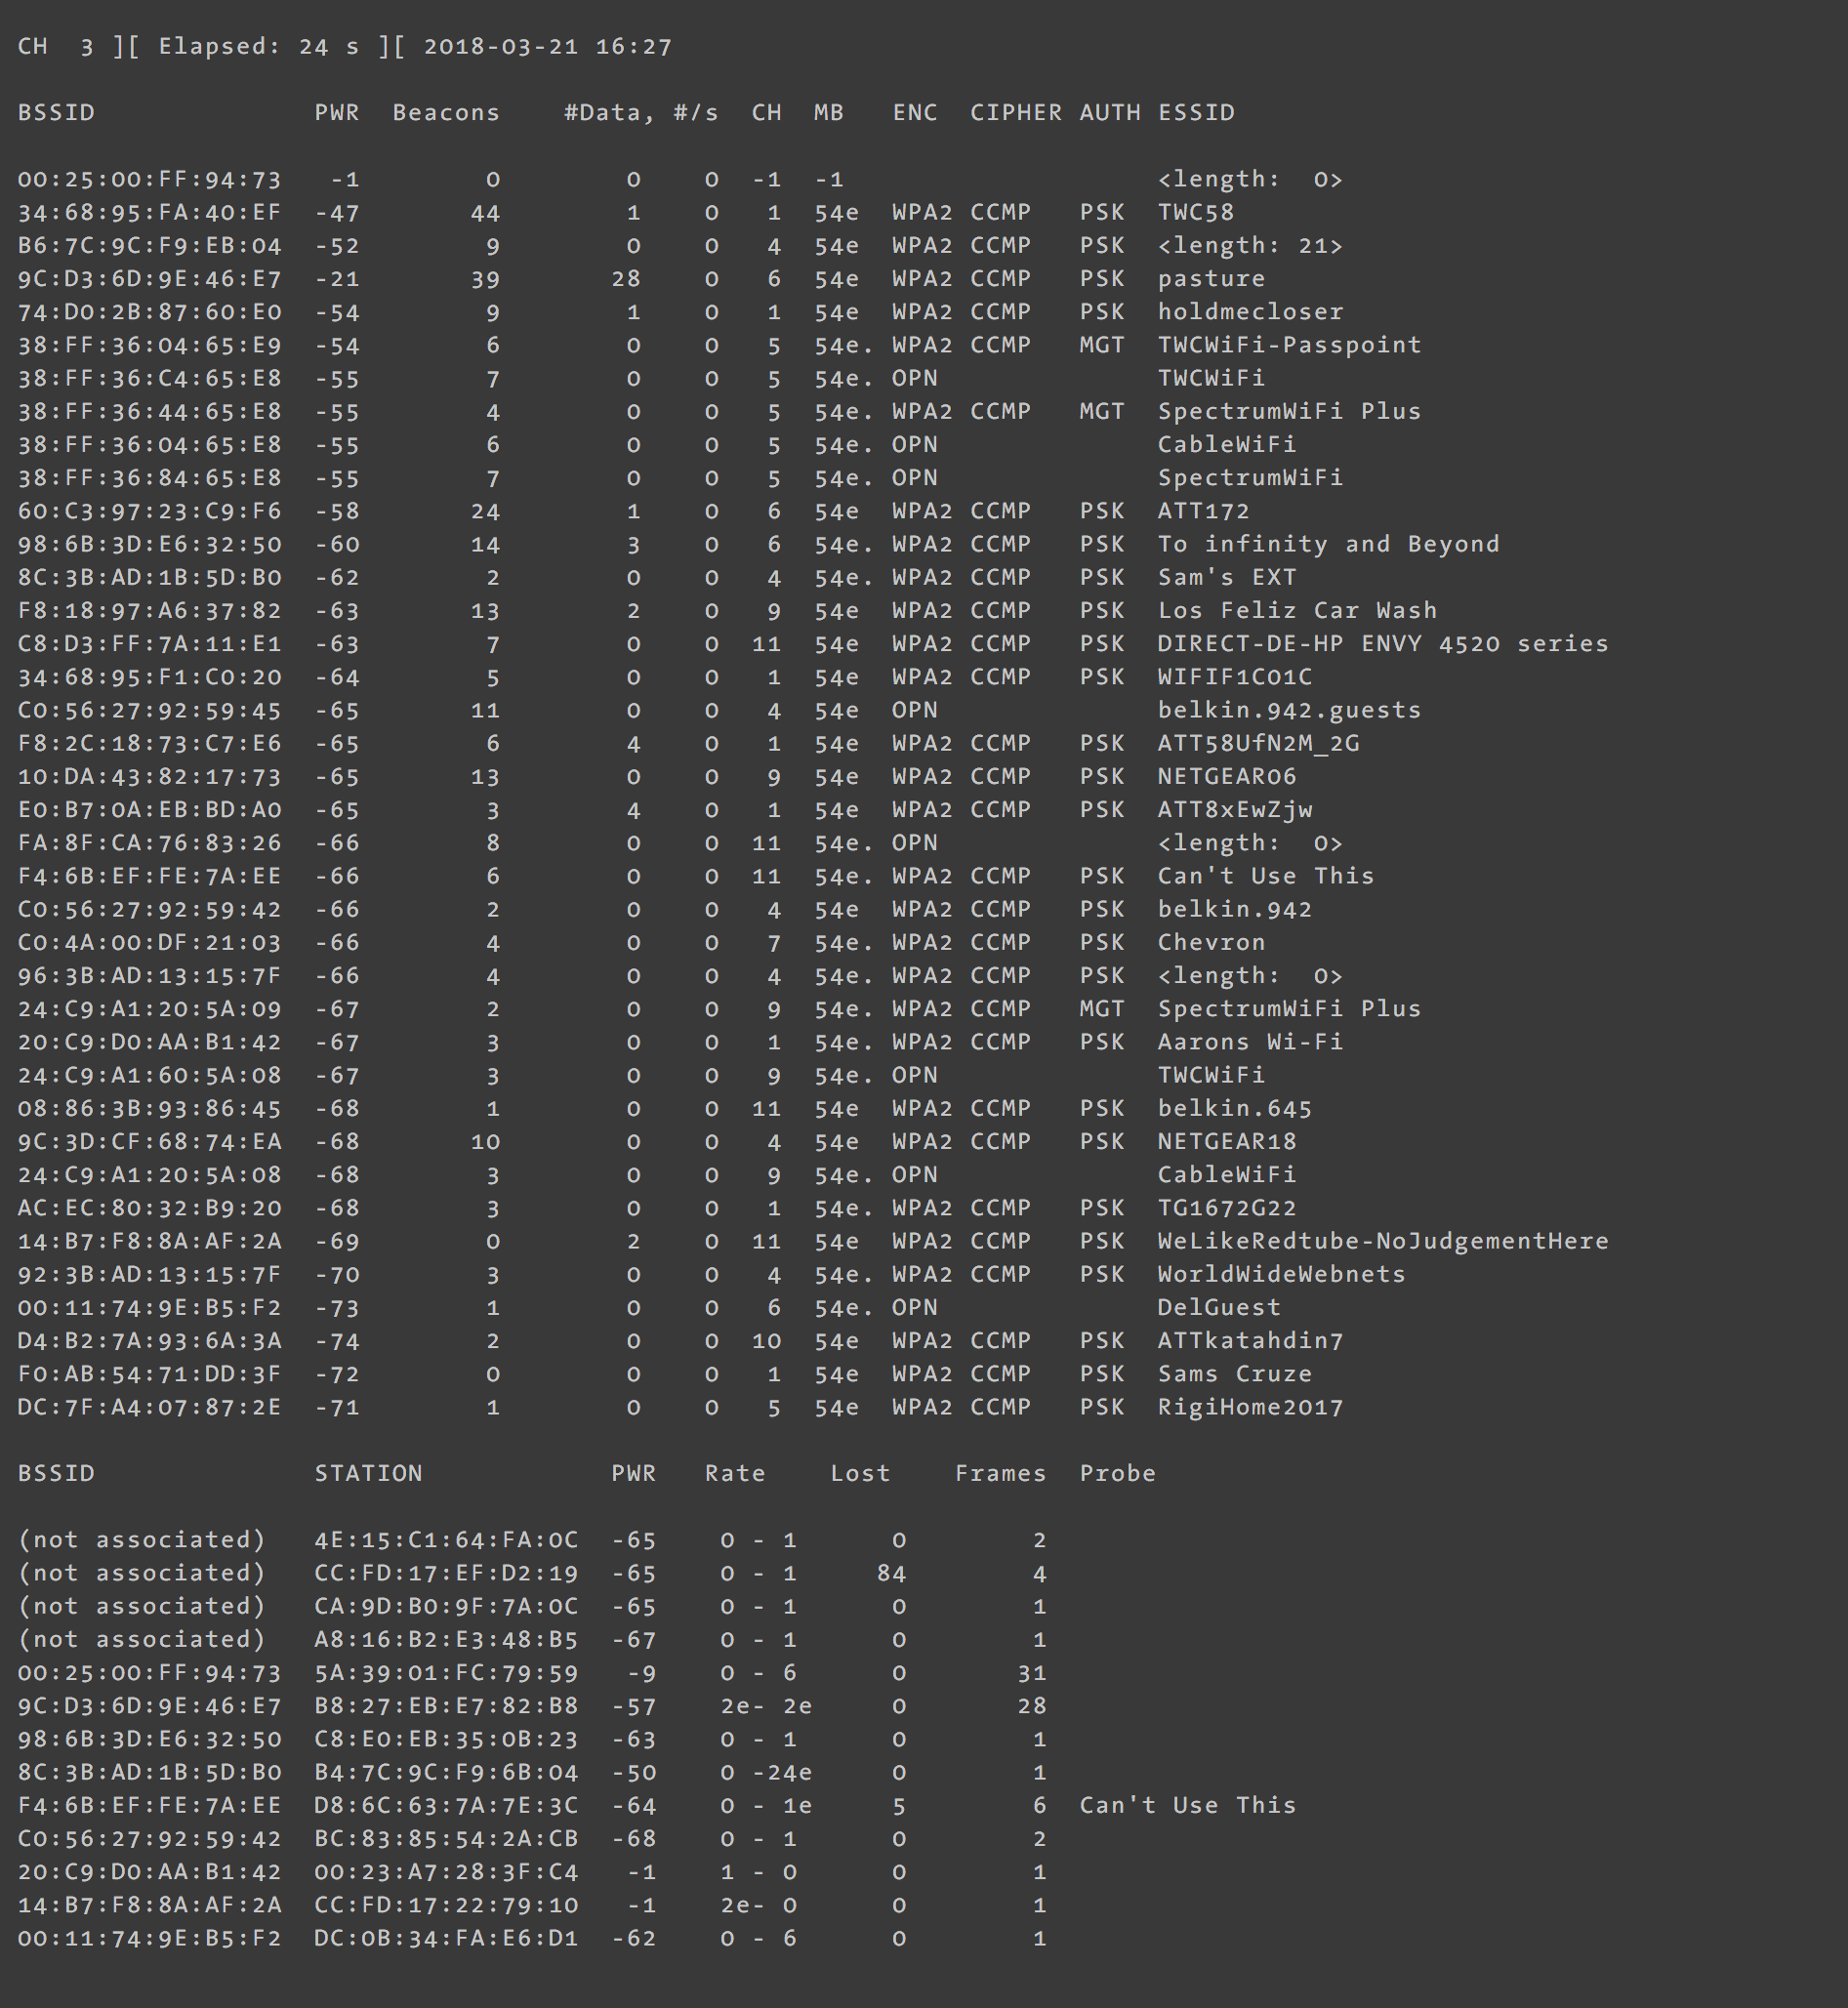Click the first (not associated) station row
The width and height of the screenshot is (1848, 2008).
click(140, 1540)
